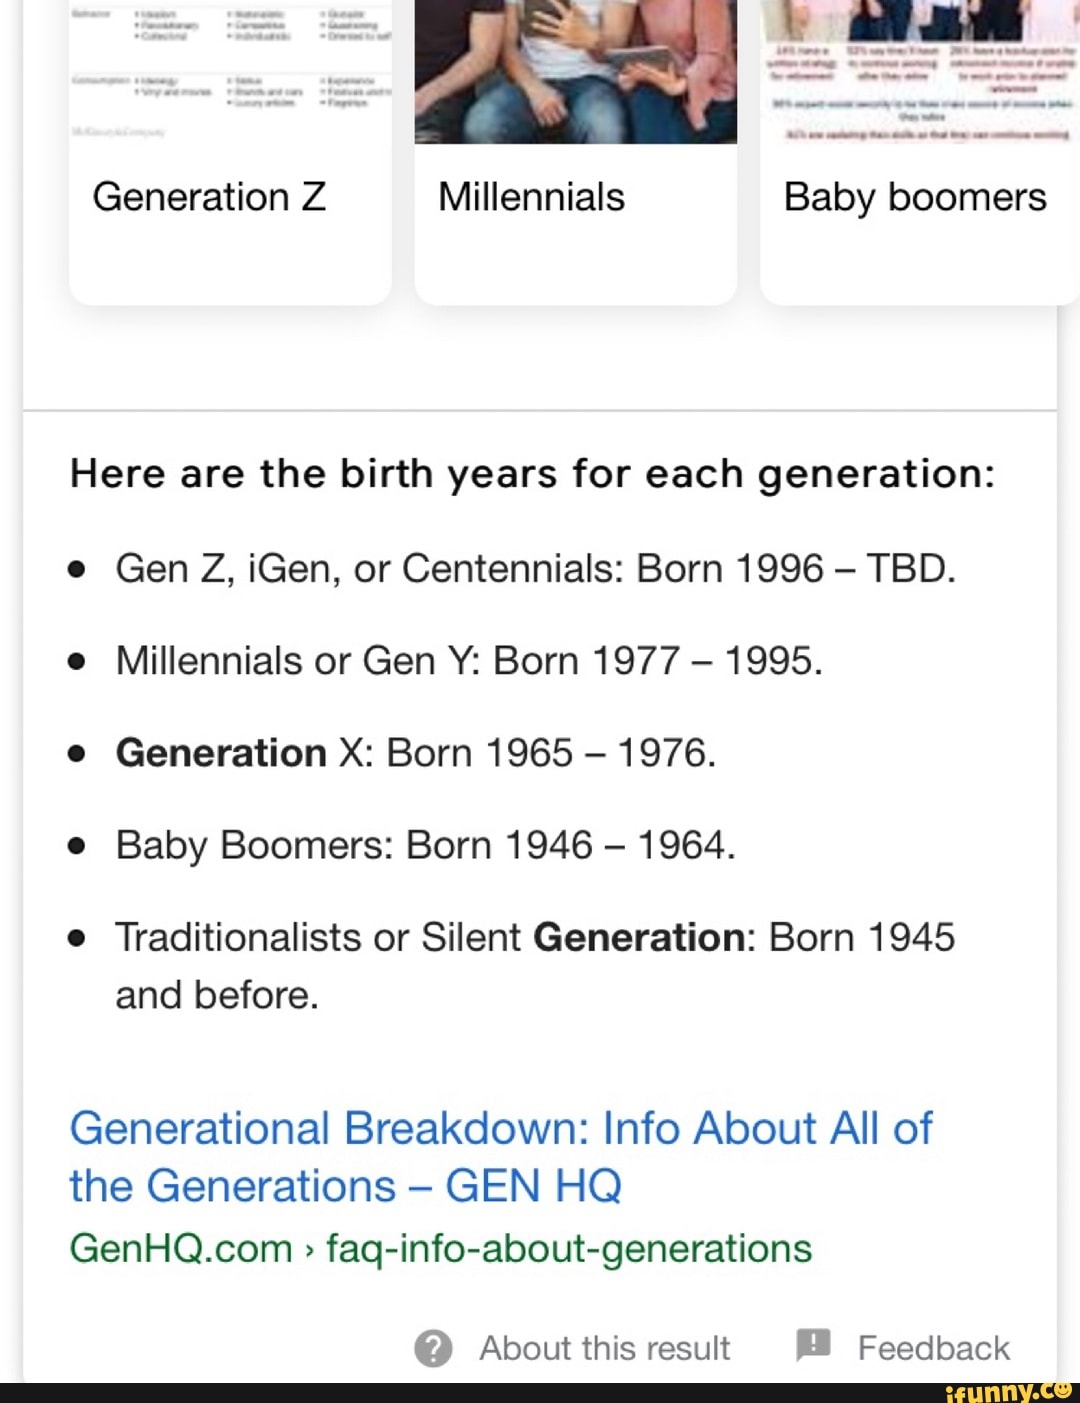1080x1403 pixels.
Task: Click the Feedback flag icon
Action: [x=812, y=1346]
